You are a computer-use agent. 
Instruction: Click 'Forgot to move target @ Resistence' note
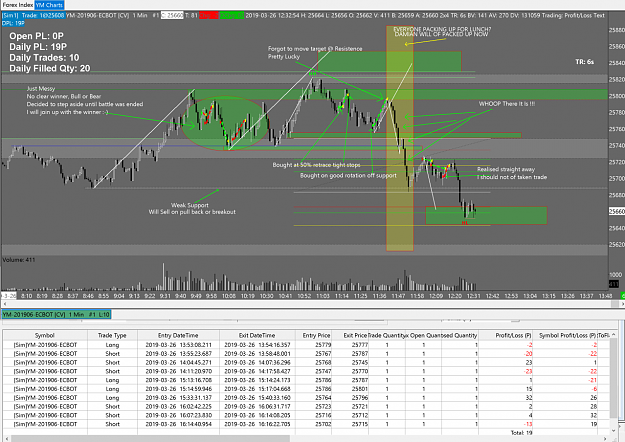[315, 49]
